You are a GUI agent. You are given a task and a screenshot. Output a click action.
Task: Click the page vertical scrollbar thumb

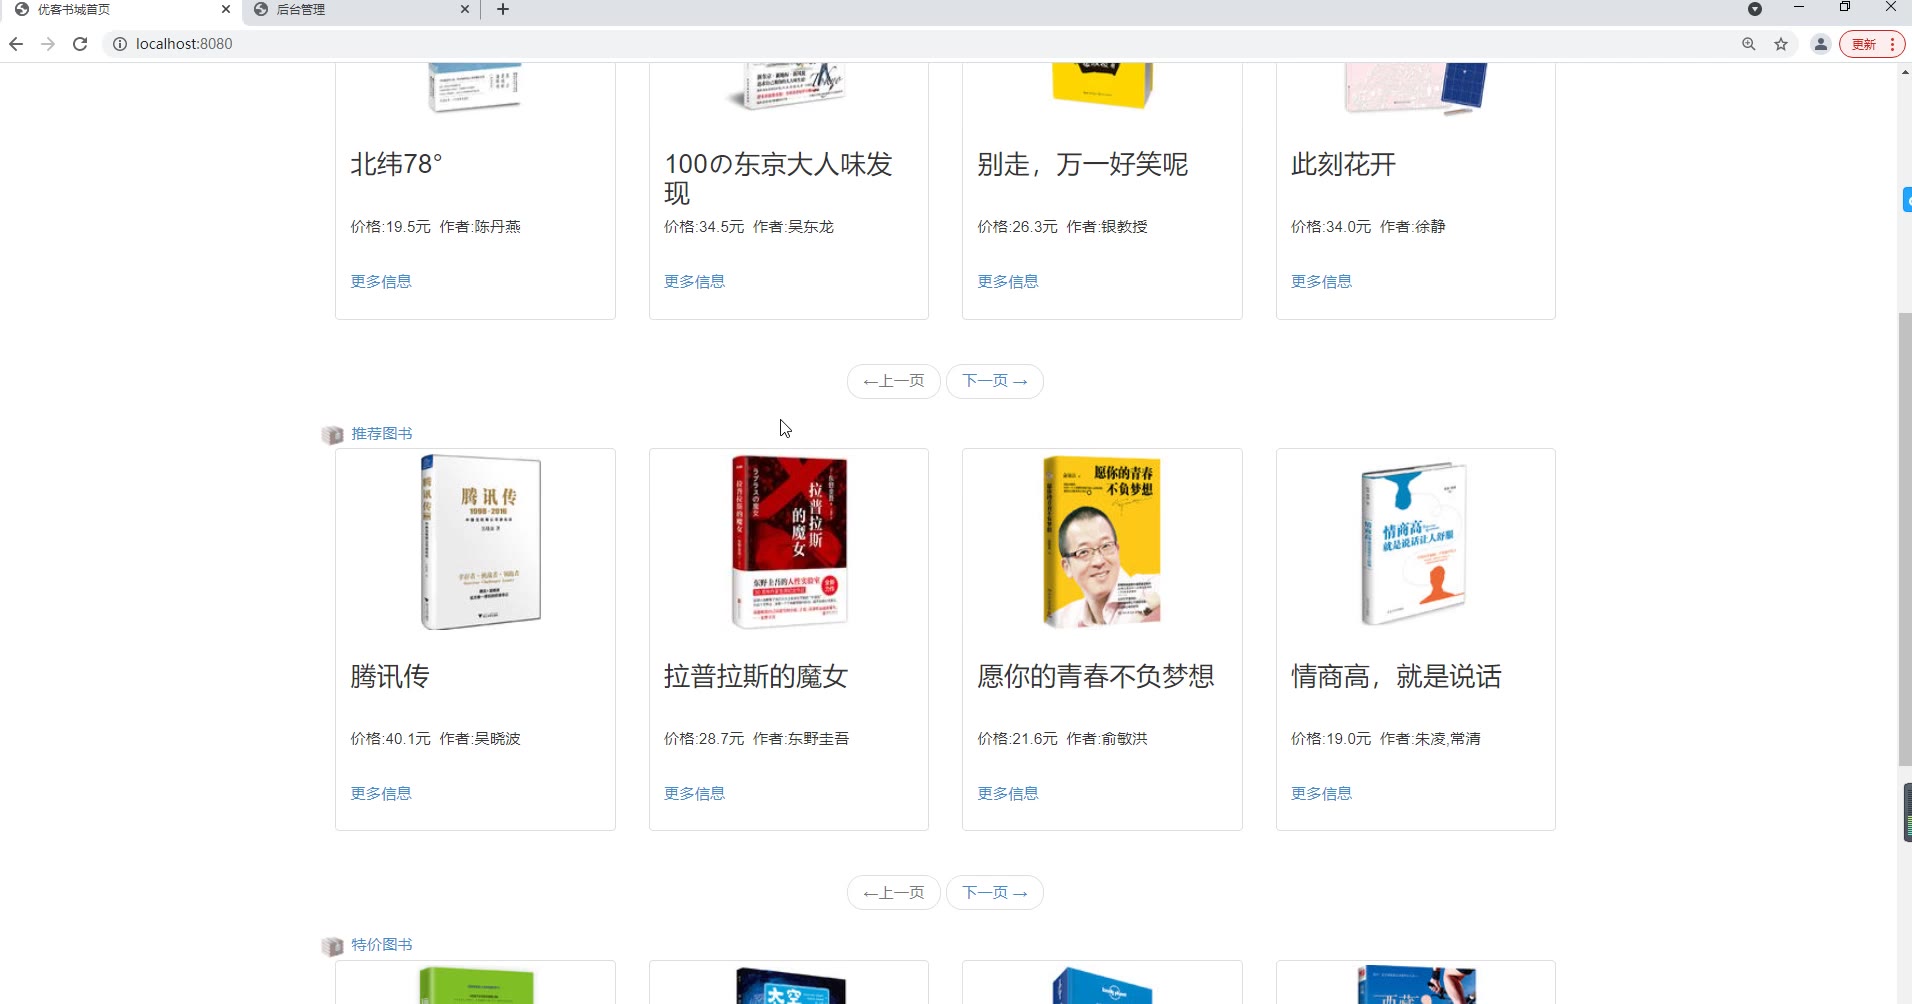click(x=1905, y=540)
